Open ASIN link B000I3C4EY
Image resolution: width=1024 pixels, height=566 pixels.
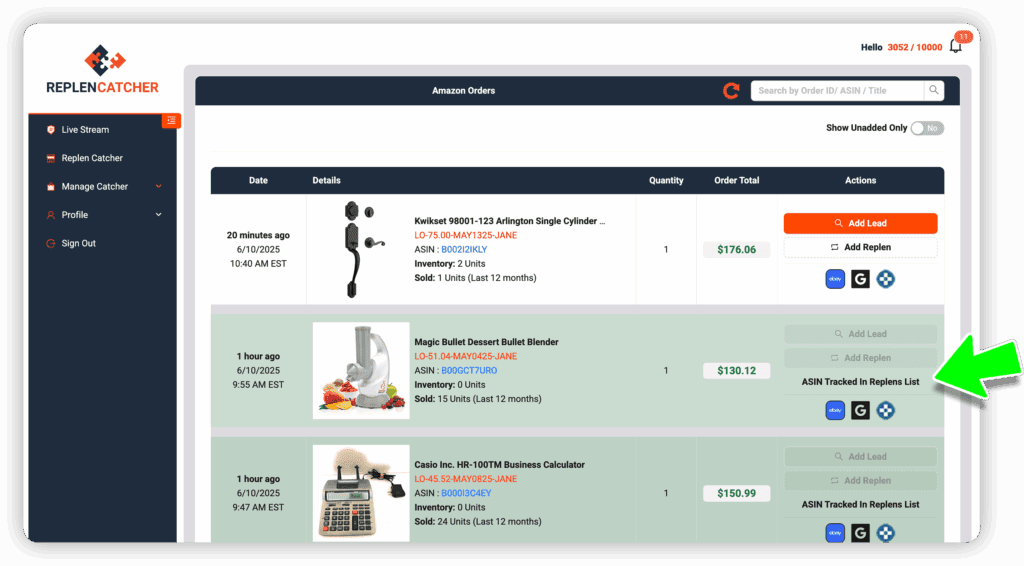(x=466, y=494)
